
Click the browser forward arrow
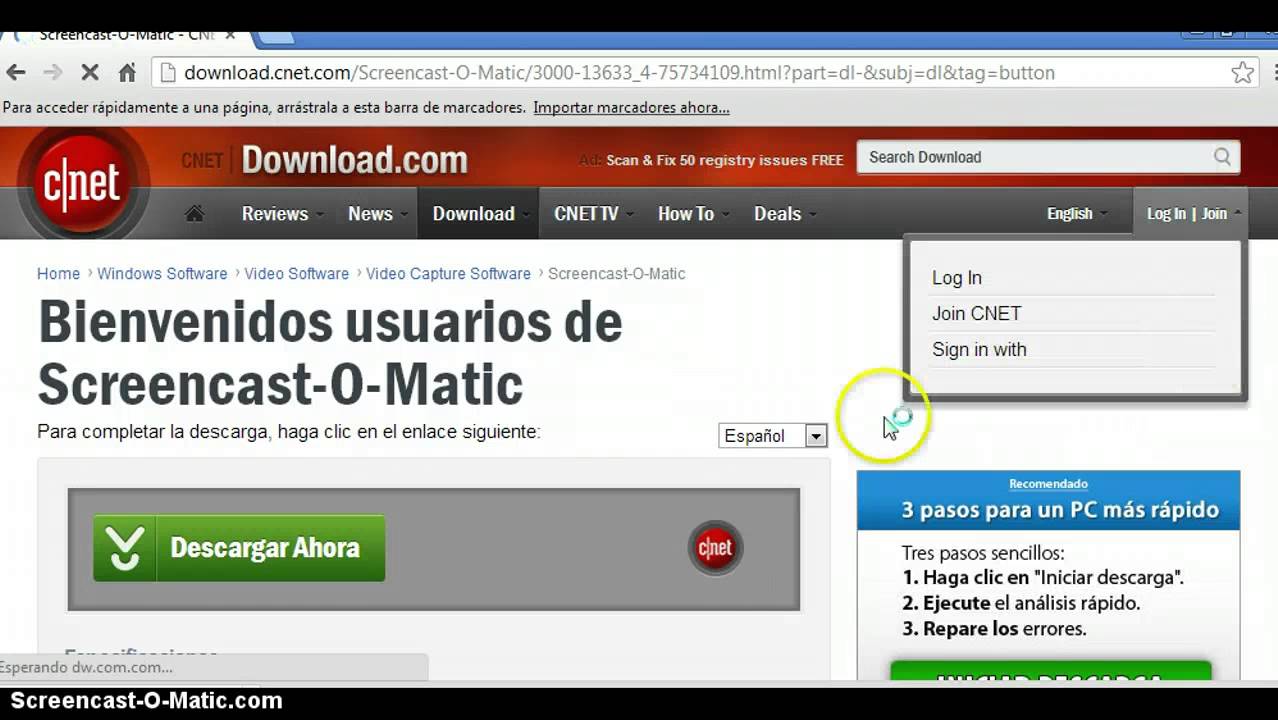[53, 72]
